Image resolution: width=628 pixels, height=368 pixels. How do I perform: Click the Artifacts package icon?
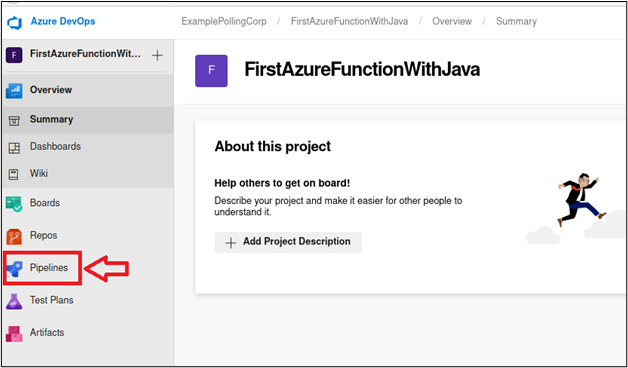[x=14, y=334]
